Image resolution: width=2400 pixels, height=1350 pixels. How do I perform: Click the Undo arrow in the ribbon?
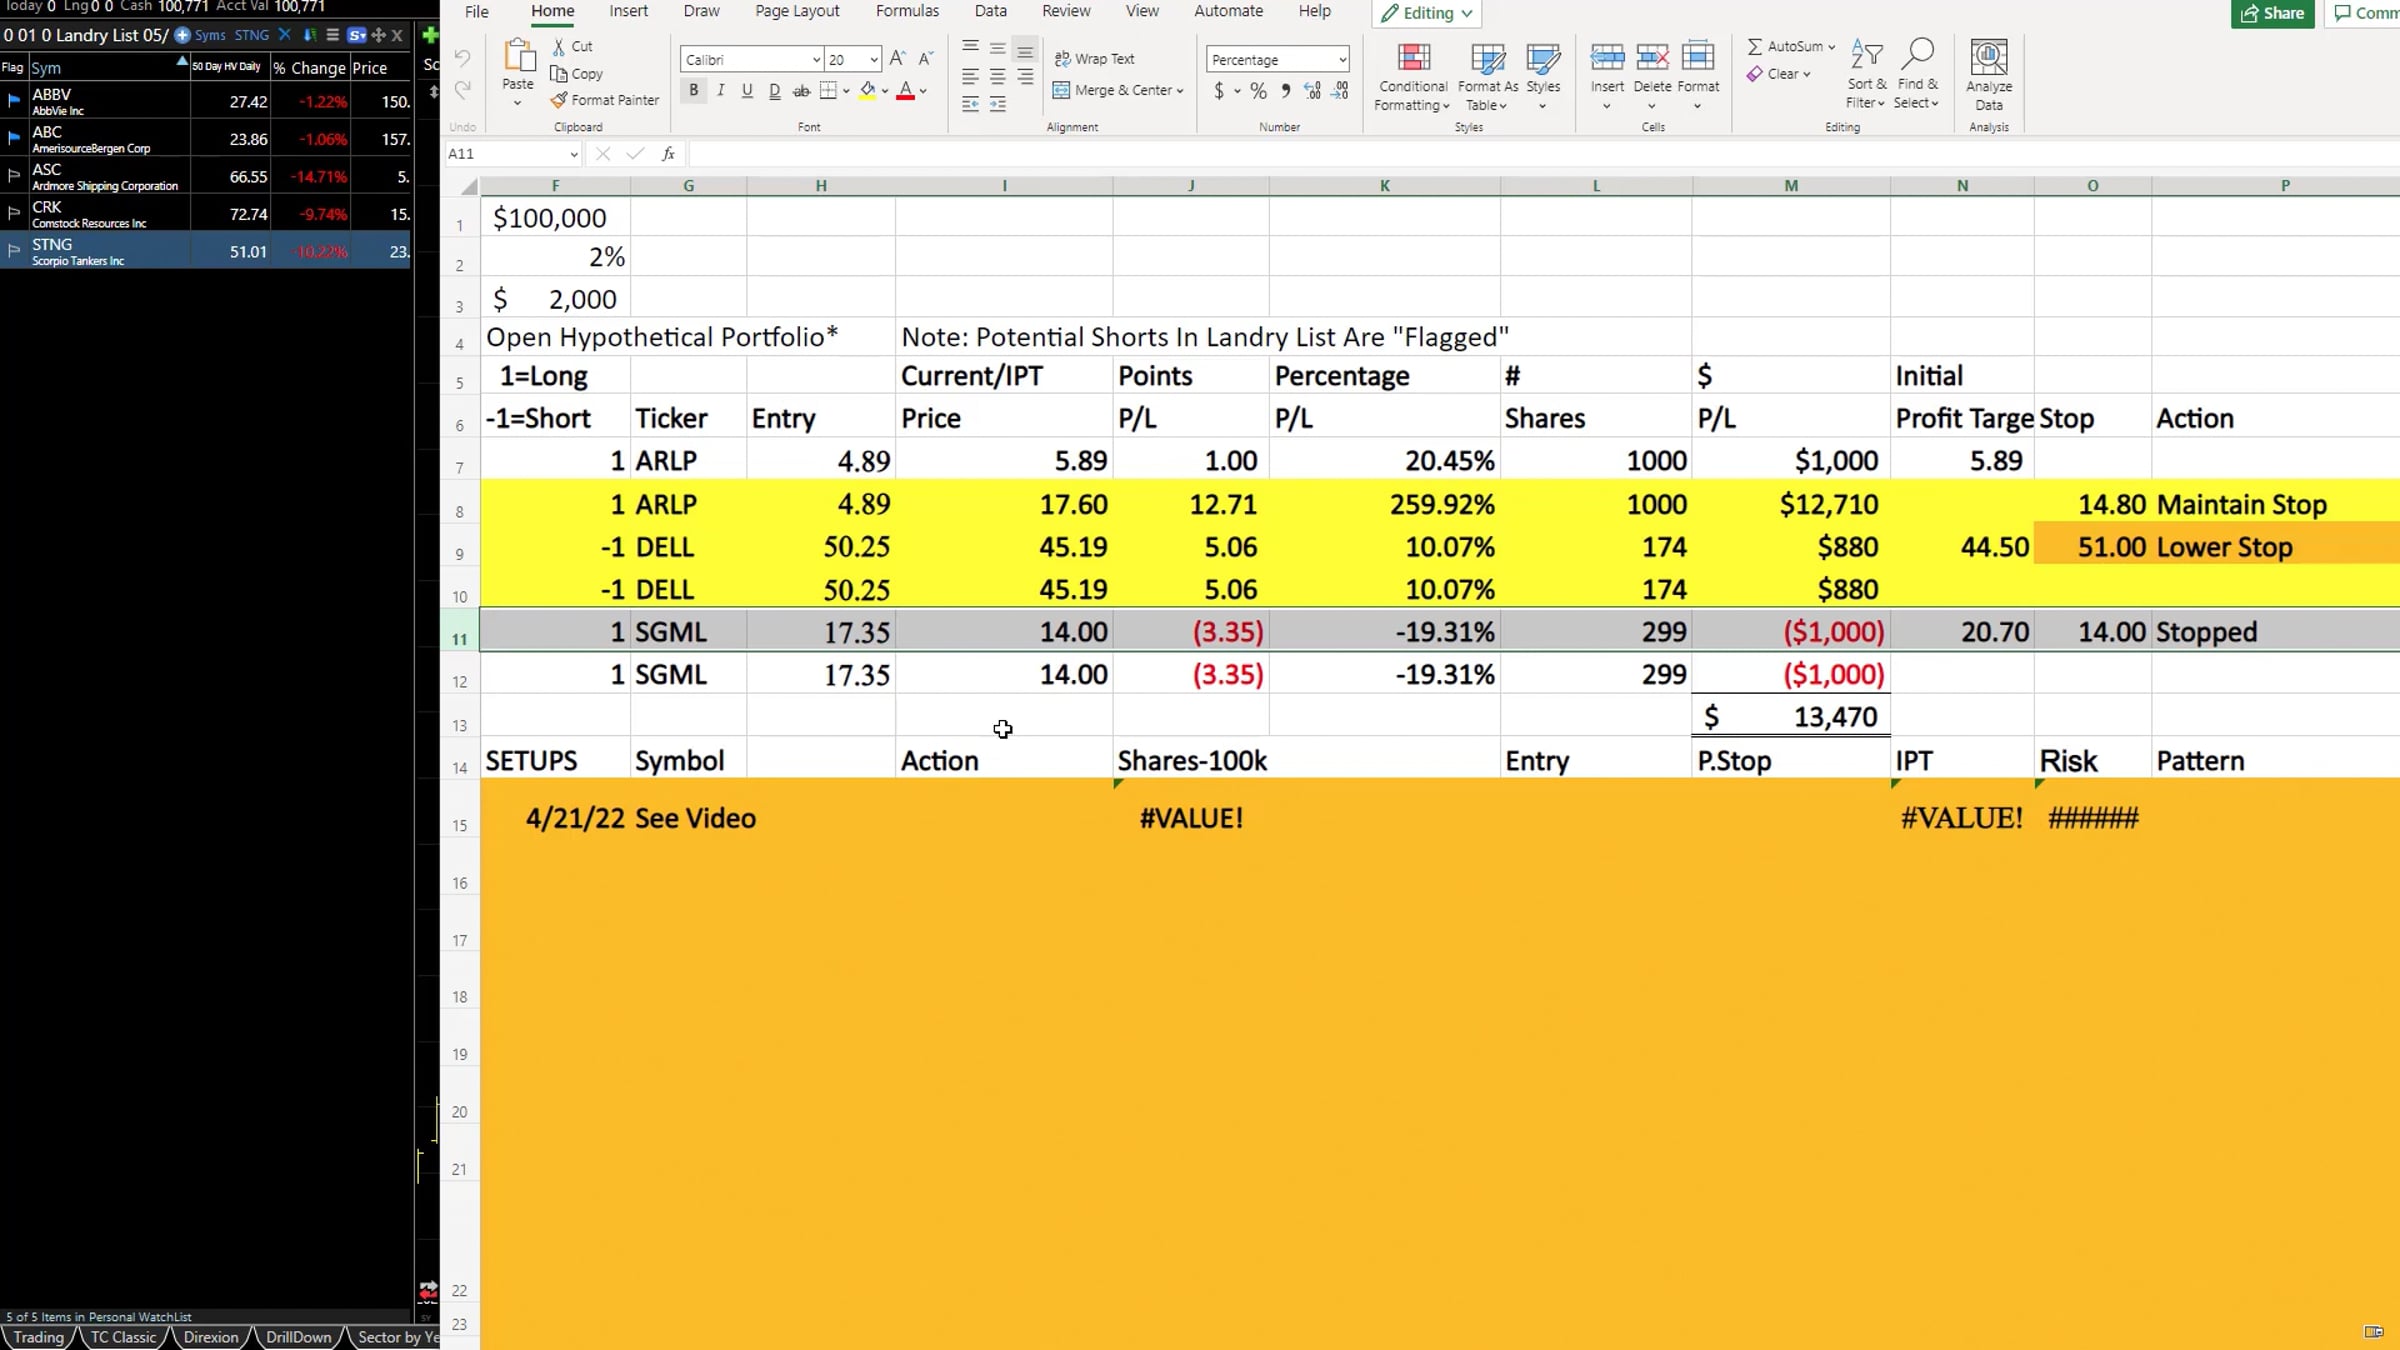(462, 58)
